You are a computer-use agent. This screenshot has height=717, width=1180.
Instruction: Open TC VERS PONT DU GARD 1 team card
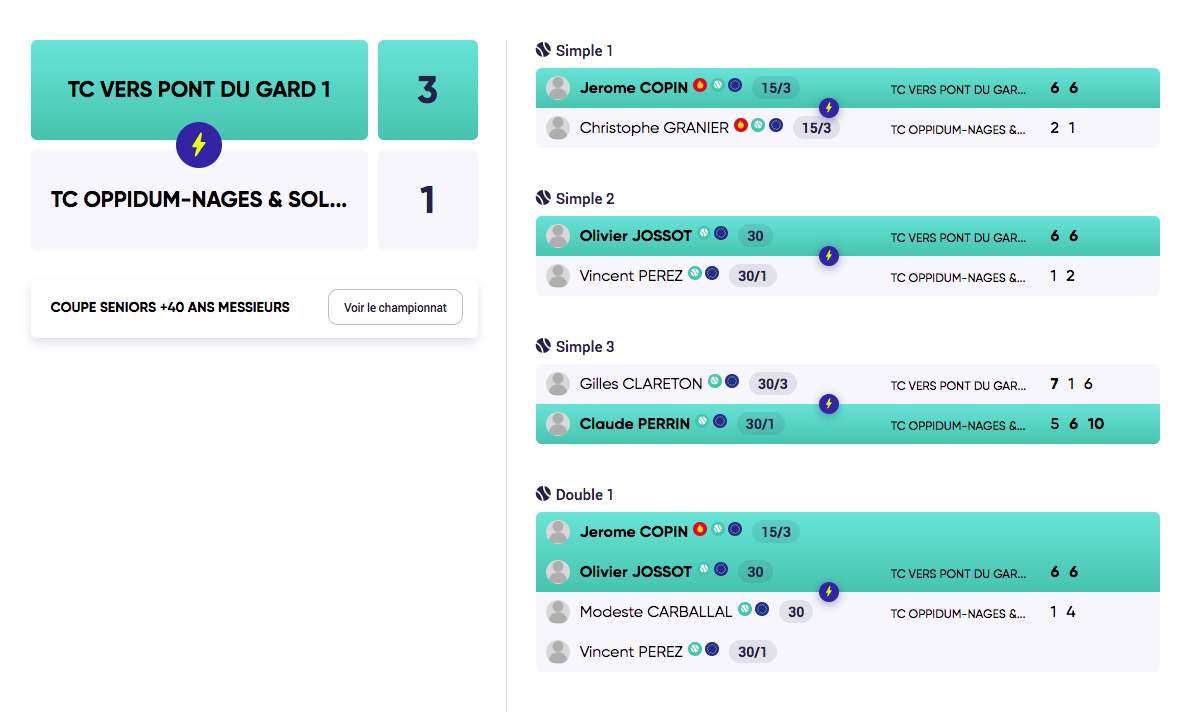[199, 90]
